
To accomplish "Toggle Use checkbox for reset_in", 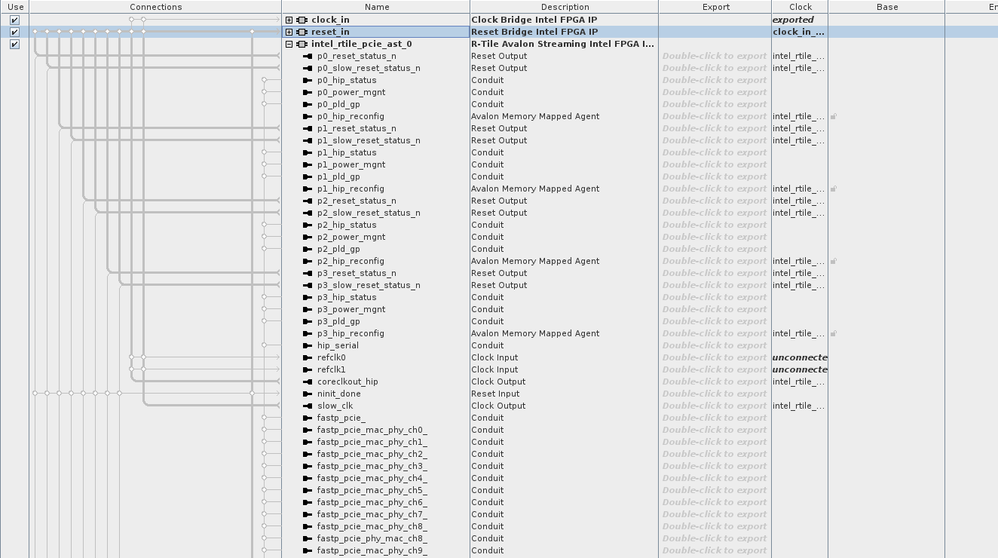I will pyautogui.click(x=15, y=32).
